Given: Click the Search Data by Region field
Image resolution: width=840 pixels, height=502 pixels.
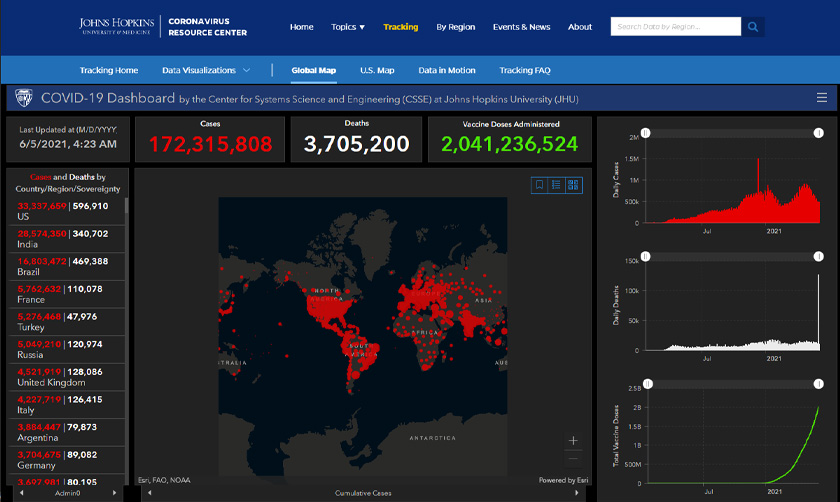Looking at the screenshot, I should (675, 27).
